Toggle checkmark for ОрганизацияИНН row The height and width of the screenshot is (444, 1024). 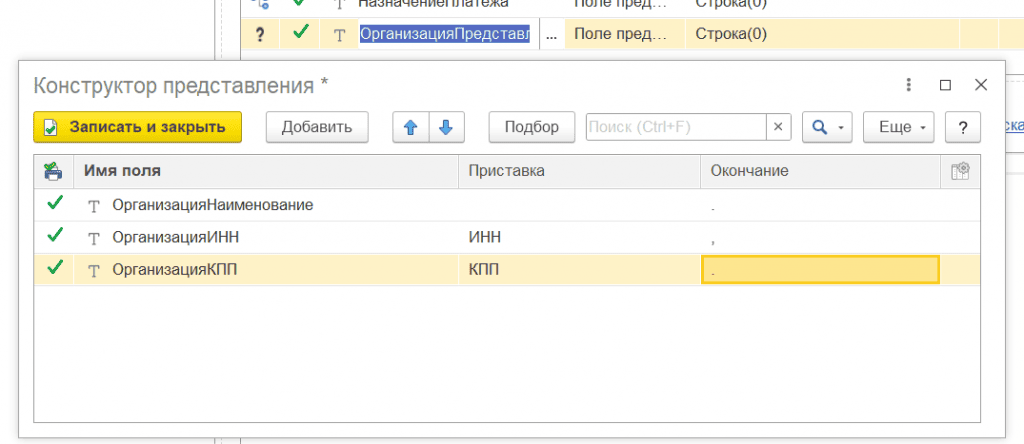pos(55,236)
